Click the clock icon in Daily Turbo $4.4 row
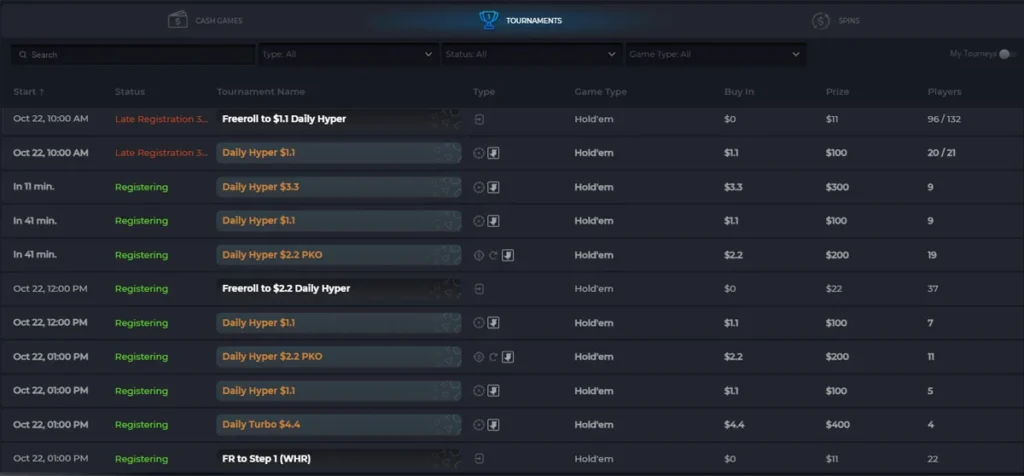Viewport: 1024px width, 476px height. [x=479, y=425]
